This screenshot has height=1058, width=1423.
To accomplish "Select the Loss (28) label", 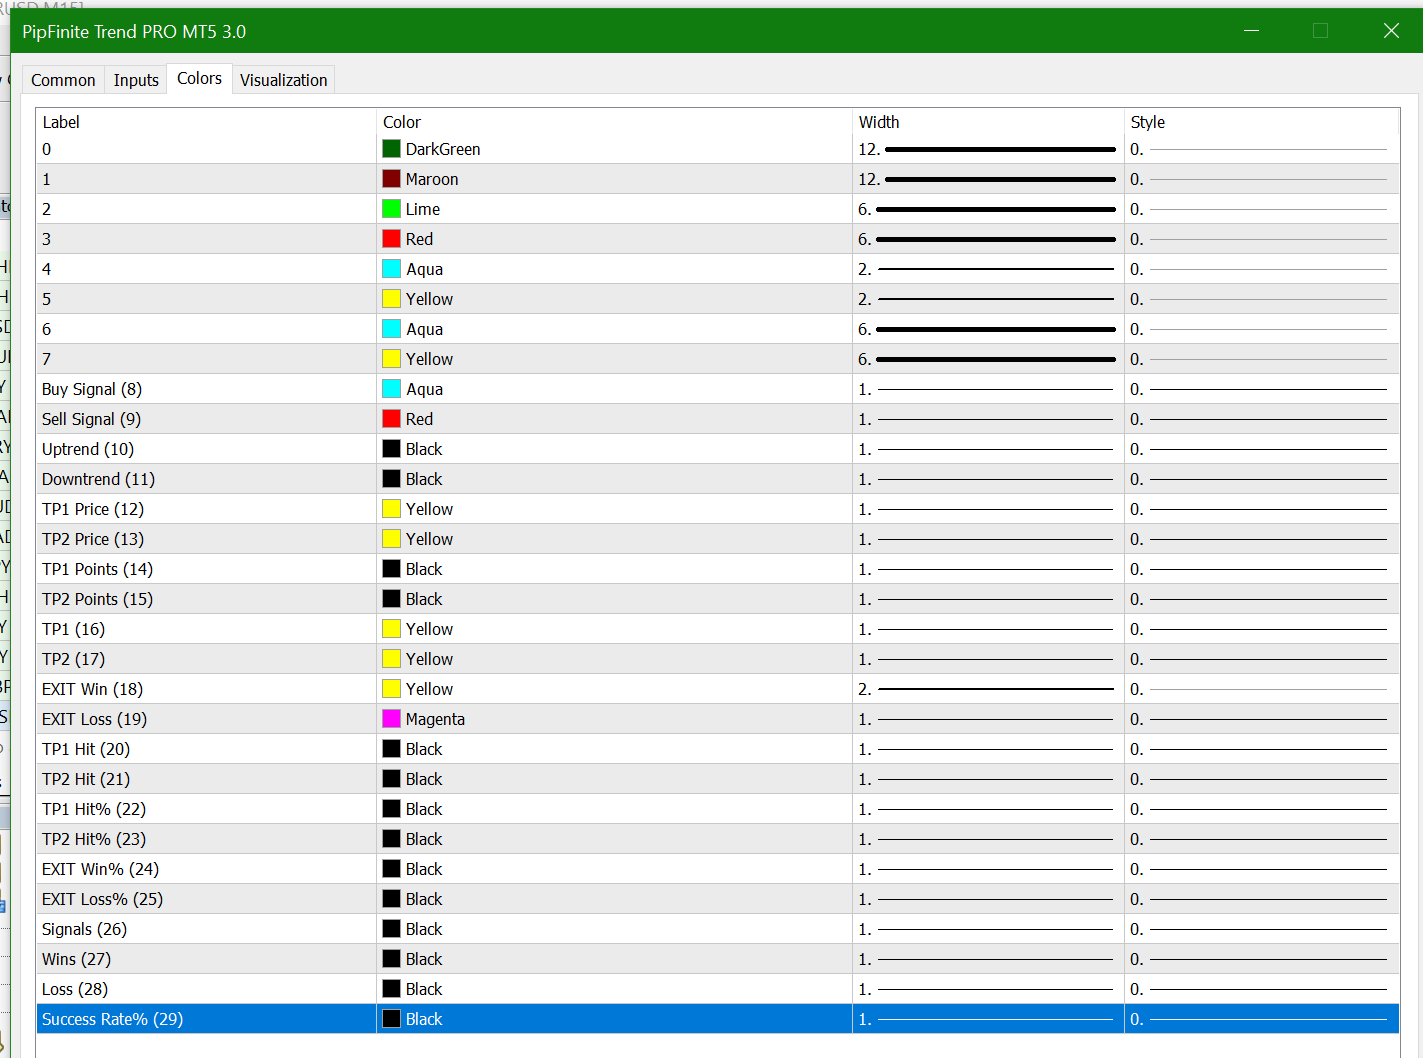I will [x=75, y=989].
